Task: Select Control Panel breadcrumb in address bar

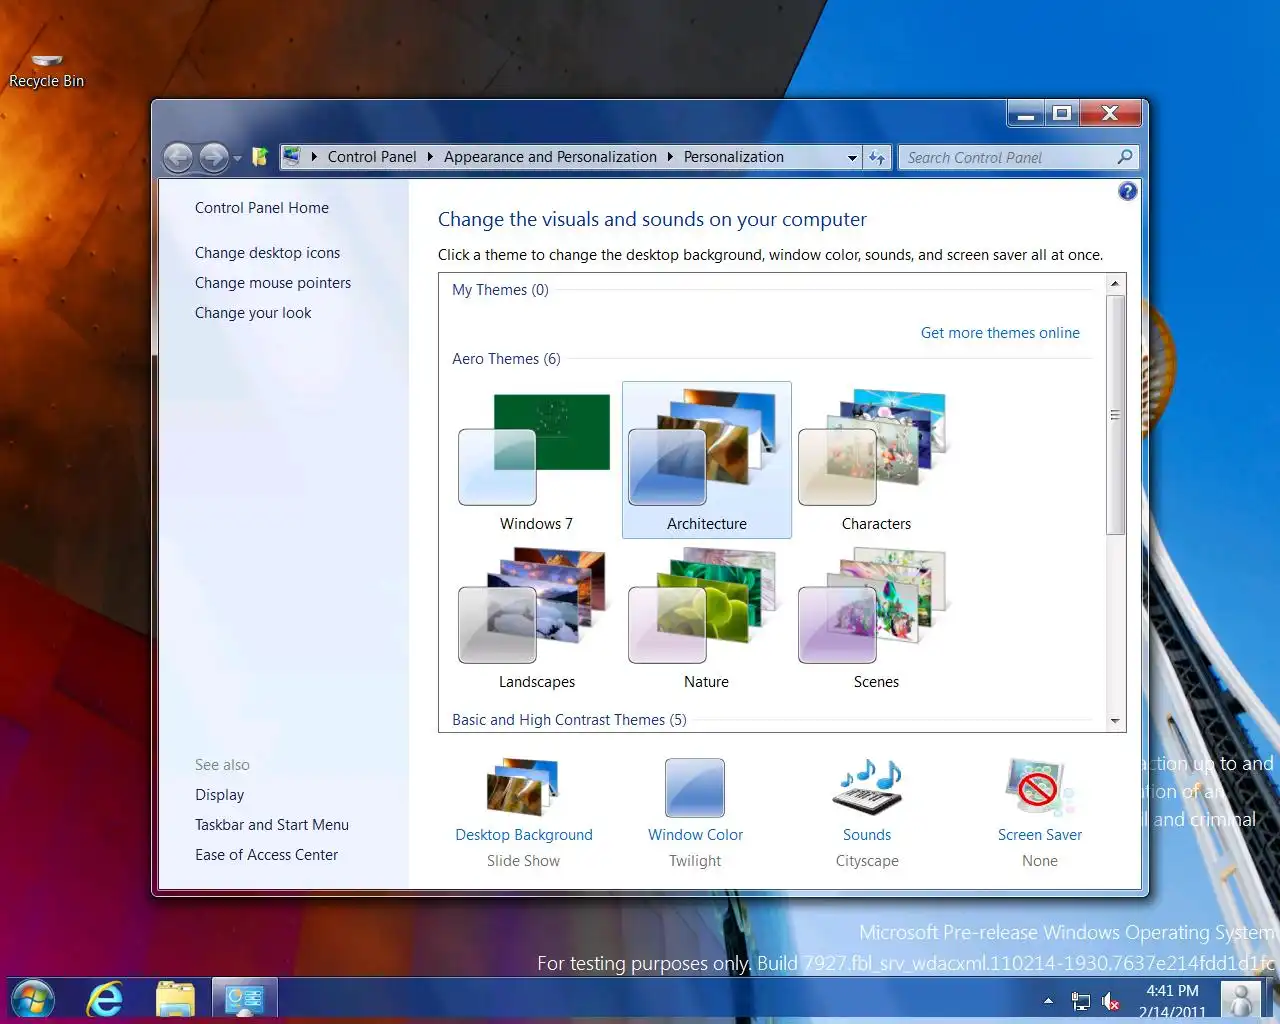Action: (372, 157)
